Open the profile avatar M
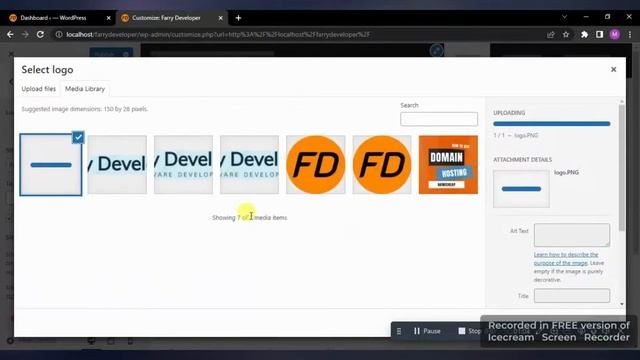 coord(615,35)
